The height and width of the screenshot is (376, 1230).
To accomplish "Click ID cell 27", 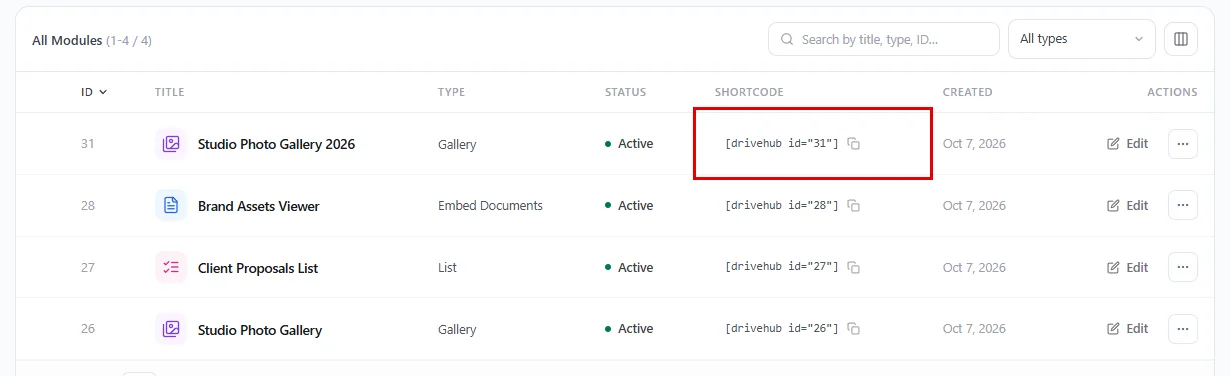I will [x=88, y=268].
